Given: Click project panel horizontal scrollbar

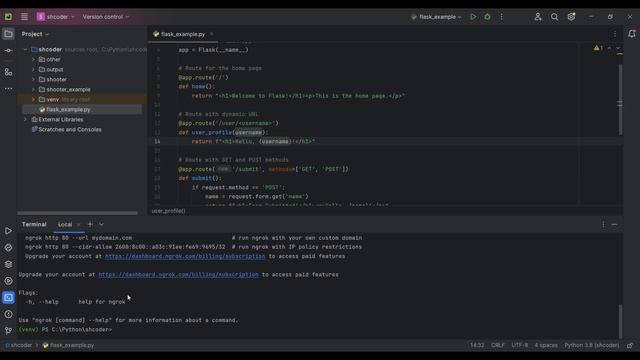Looking at the screenshot, I should coord(78,213).
